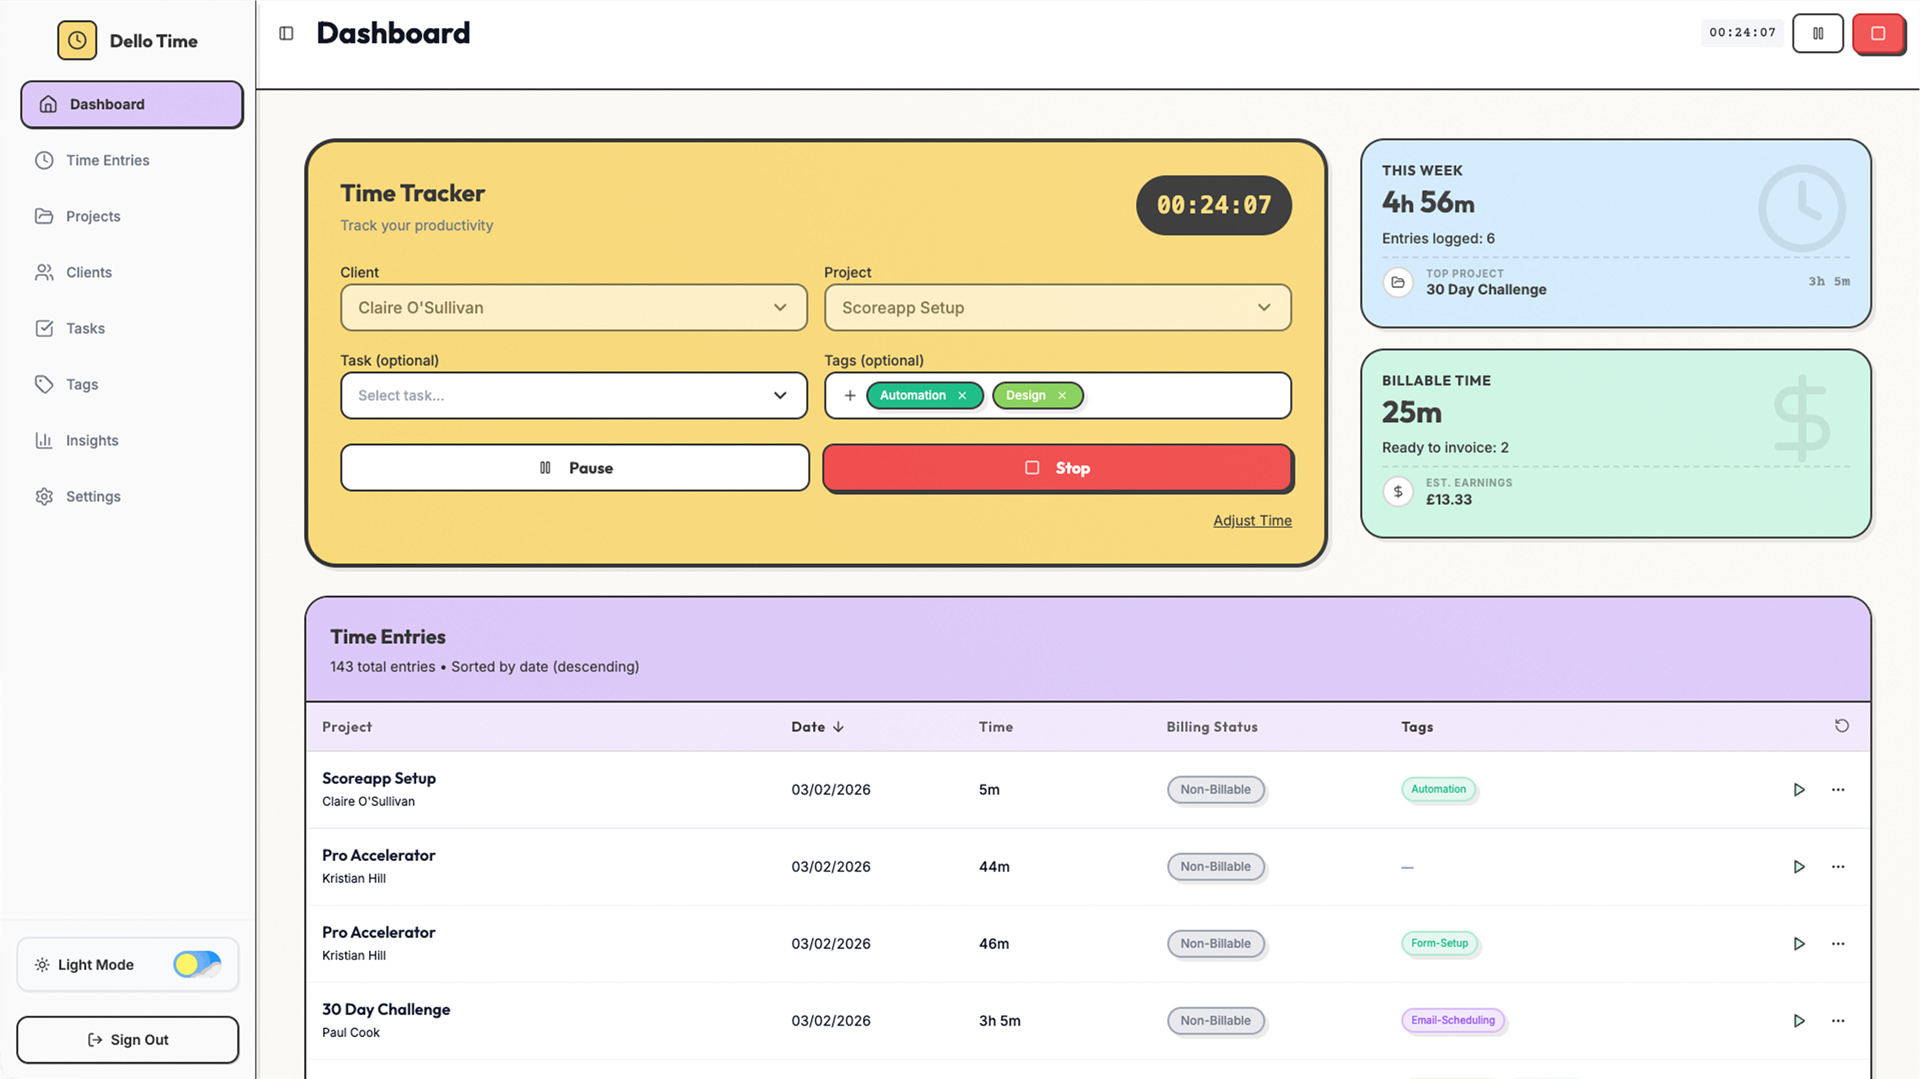This screenshot has height=1079, width=1920.
Task: Play the first Pro Accelerator 44m entry
Action: [x=1798, y=867]
